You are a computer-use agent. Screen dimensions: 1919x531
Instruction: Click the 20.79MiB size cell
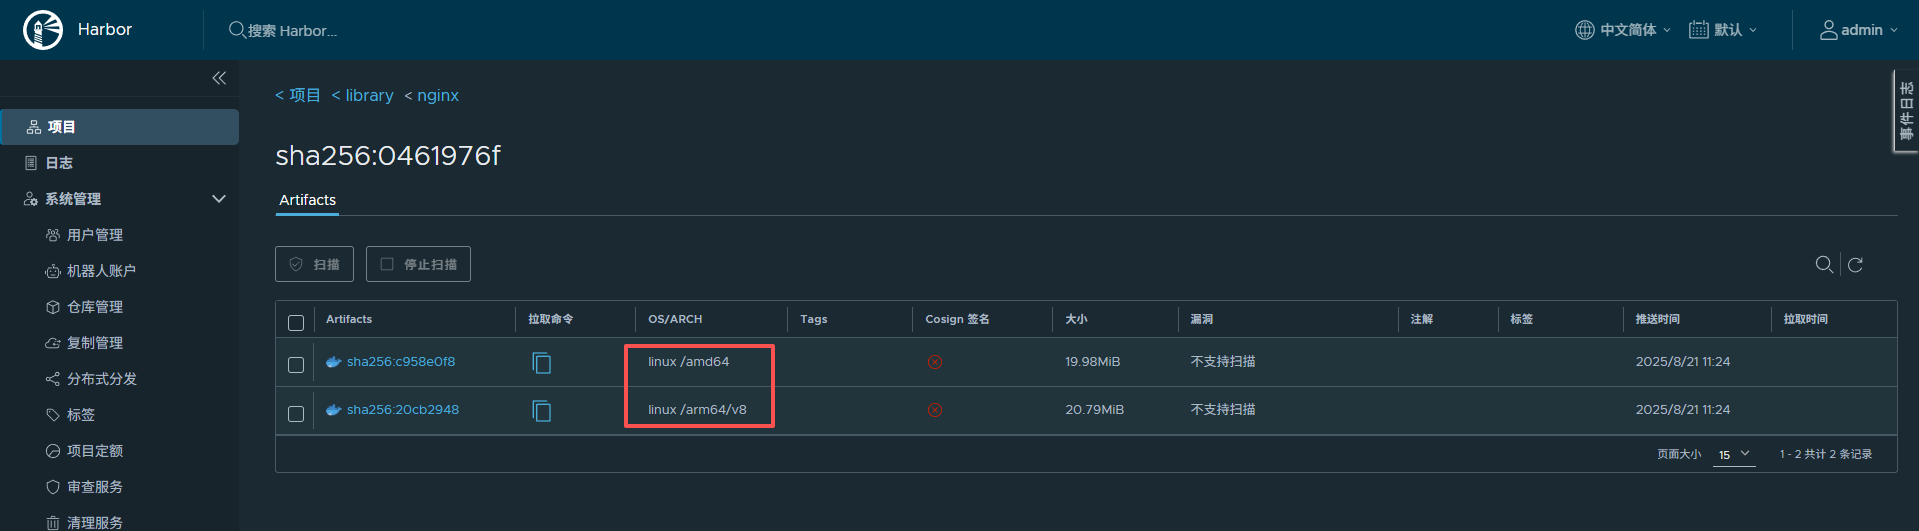tap(1094, 410)
